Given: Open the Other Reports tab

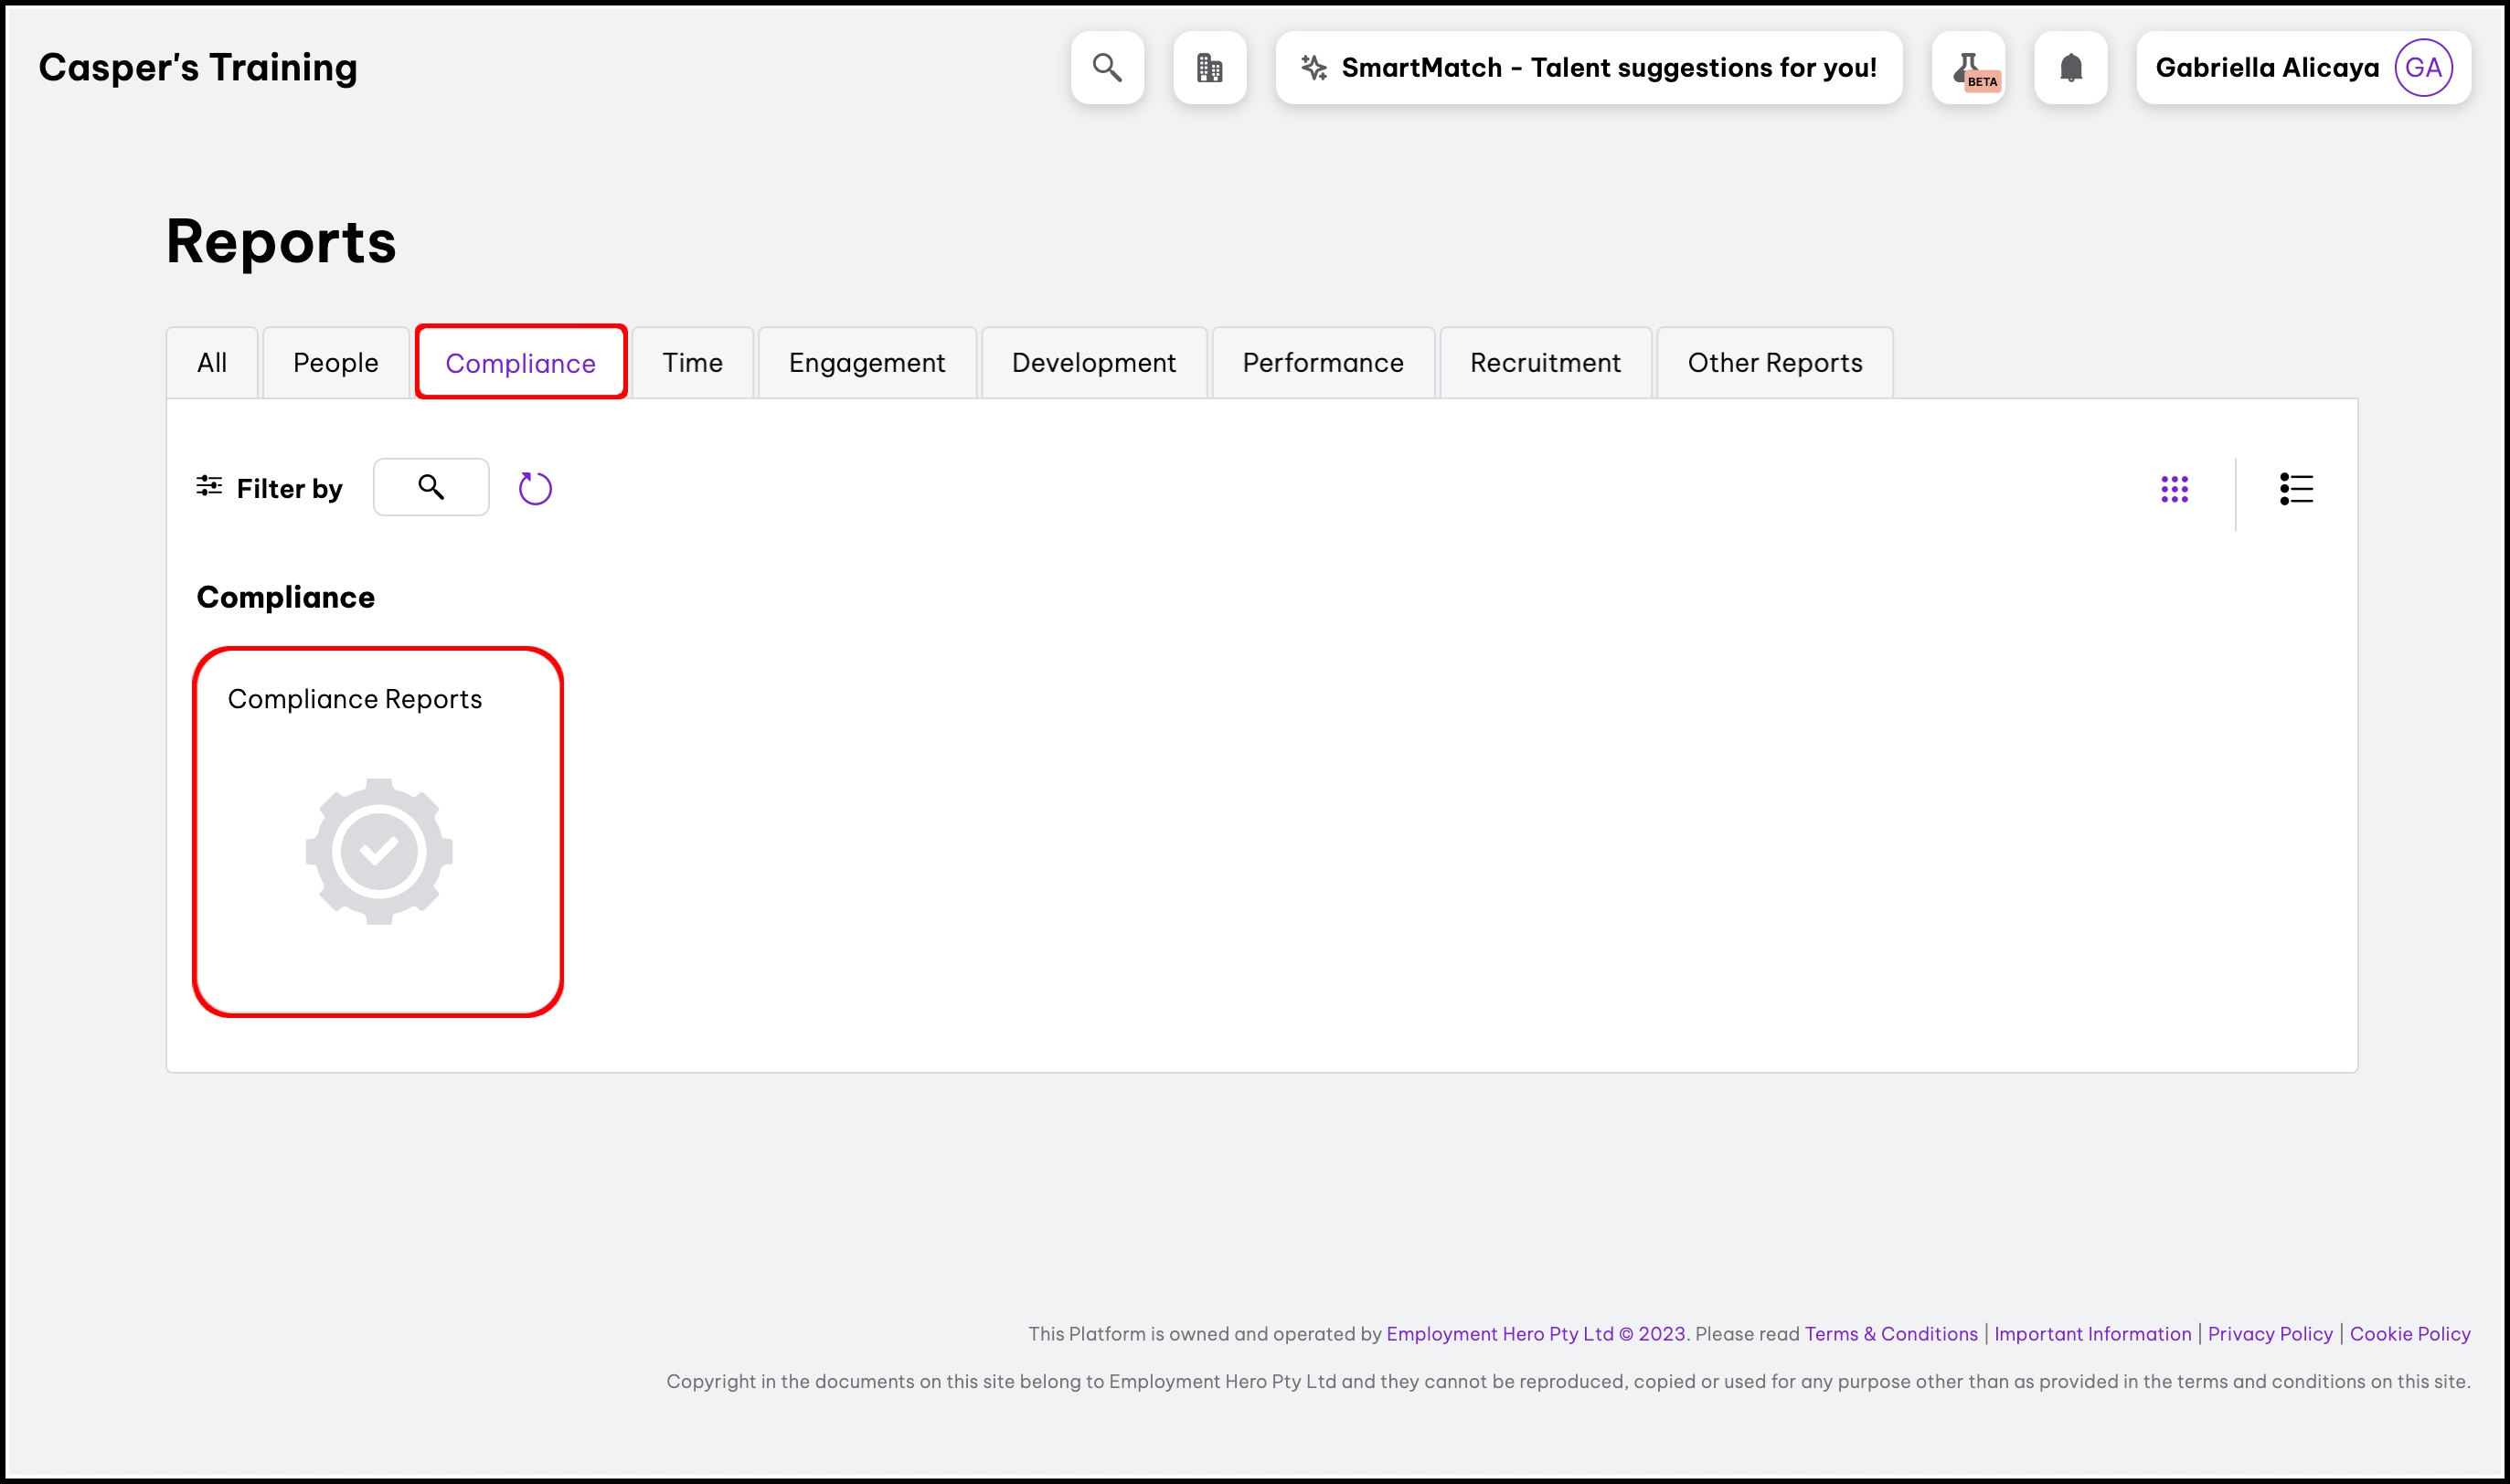Looking at the screenshot, I should 1775,362.
